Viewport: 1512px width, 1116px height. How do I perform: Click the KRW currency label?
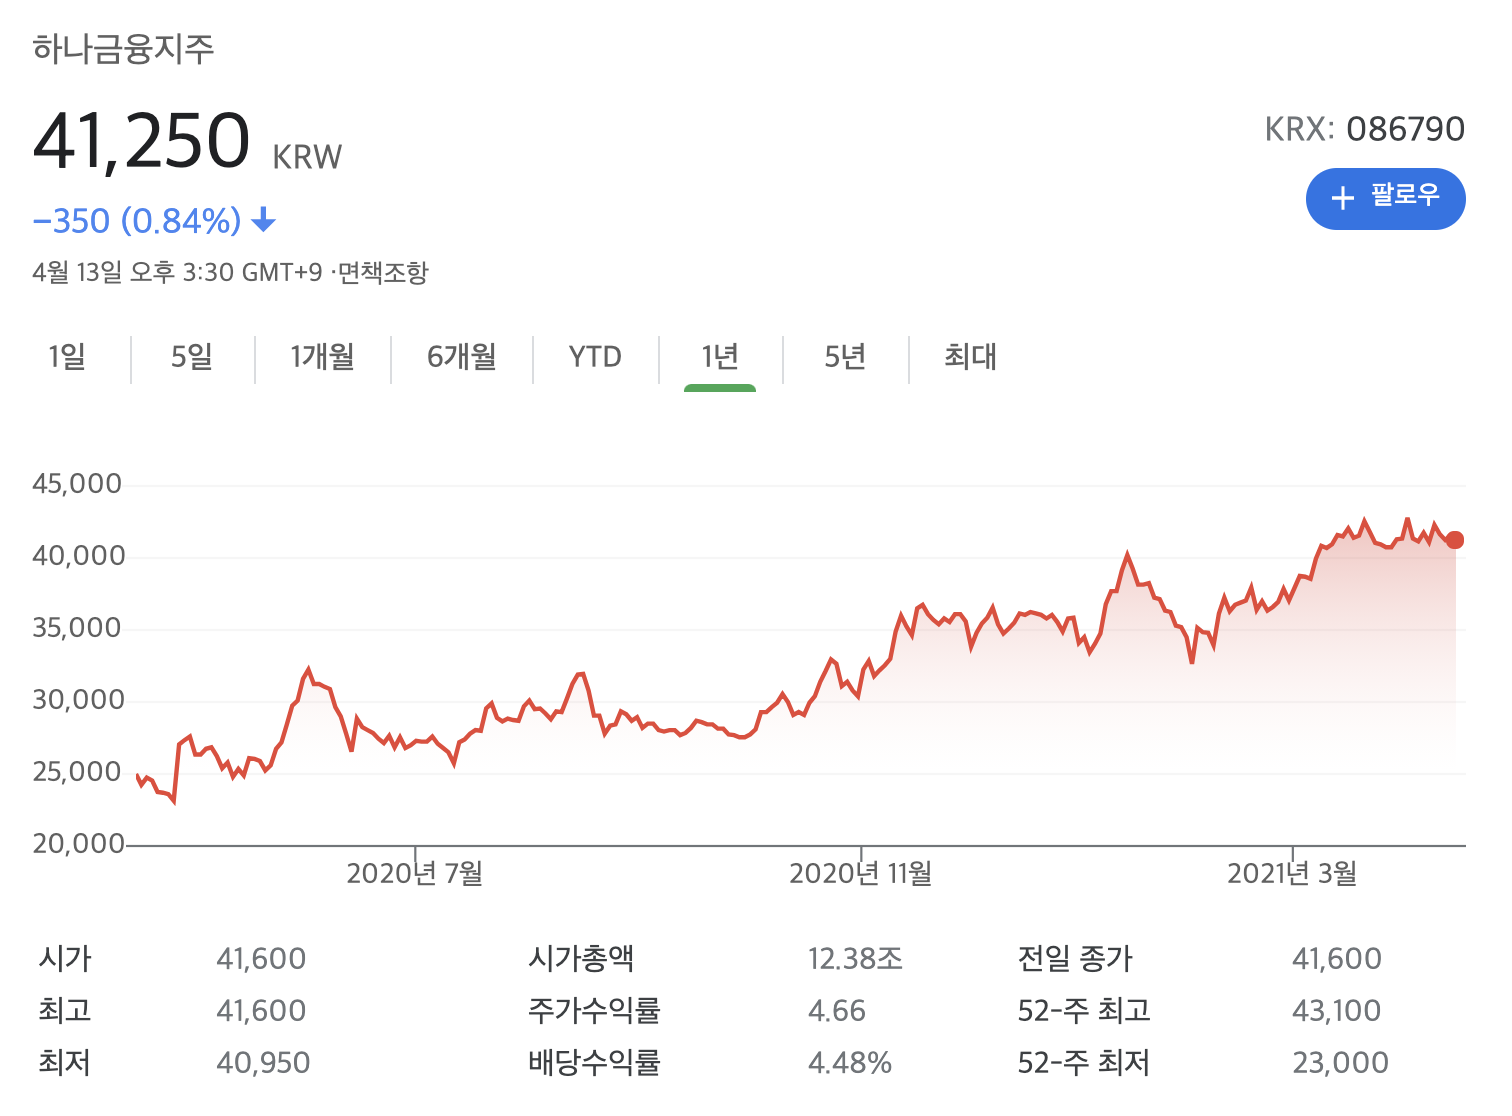coord(307,158)
